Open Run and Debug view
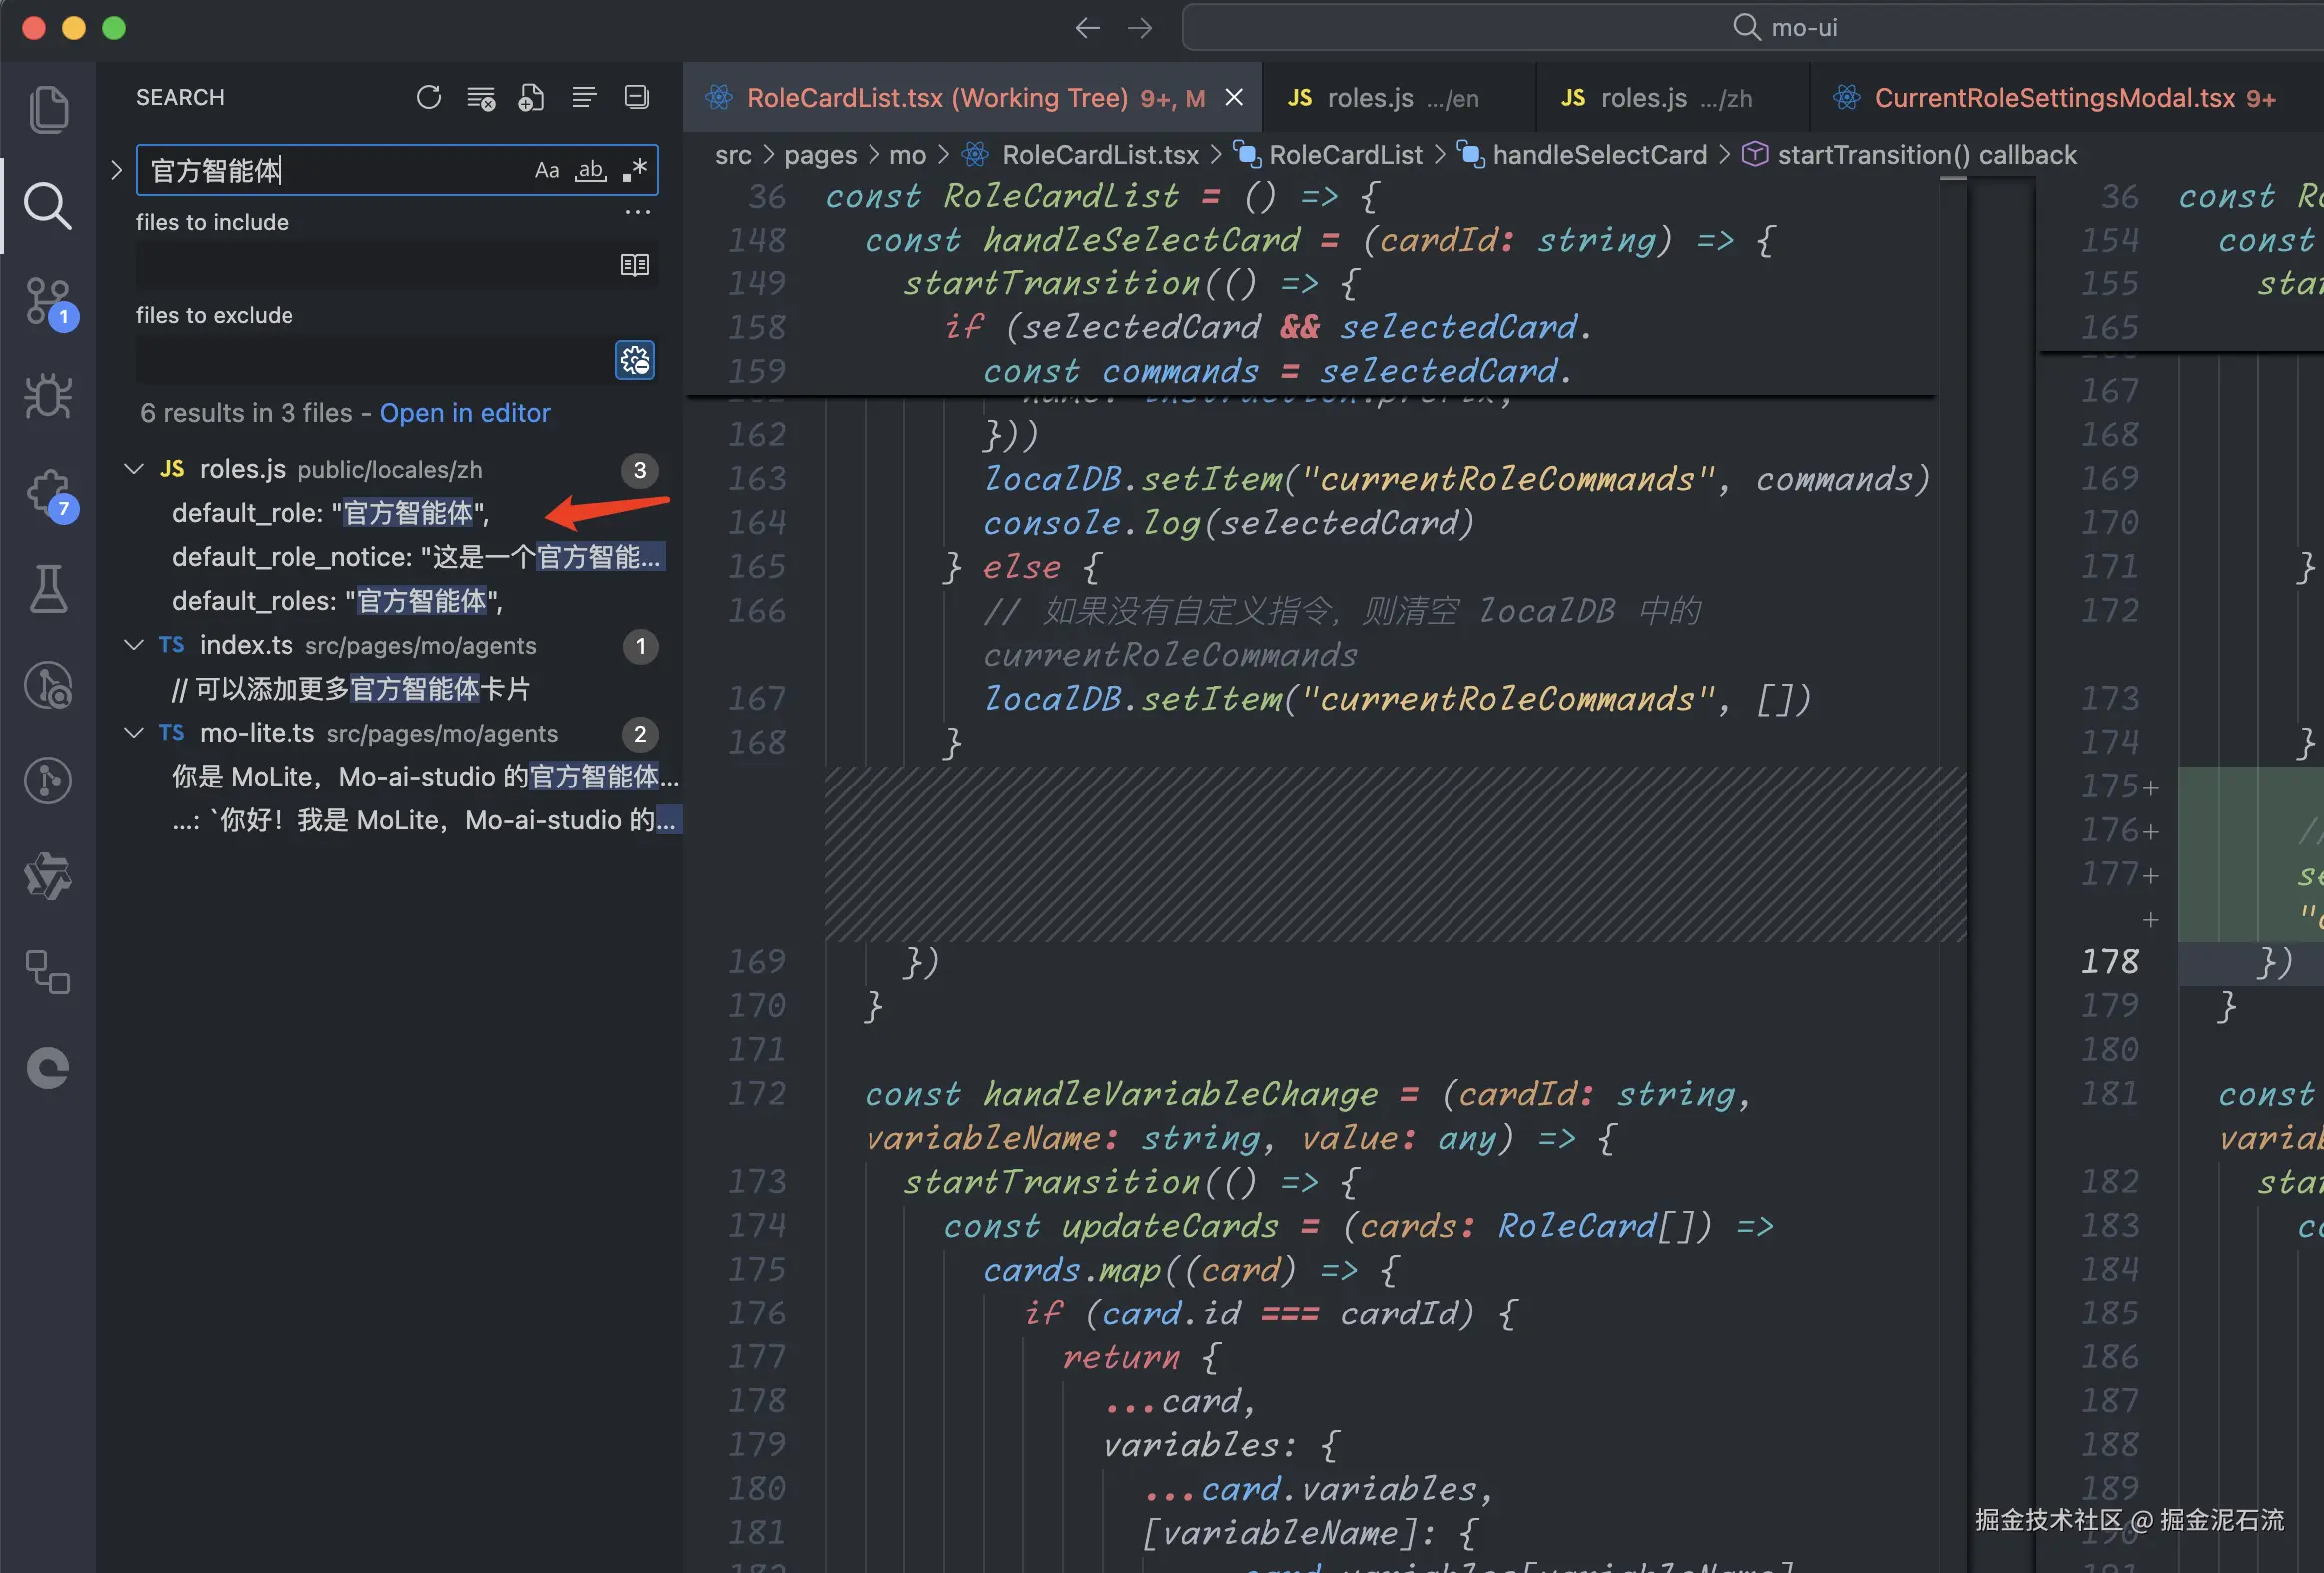The height and width of the screenshot is (1573, 2324). click(x=48, y=397)
